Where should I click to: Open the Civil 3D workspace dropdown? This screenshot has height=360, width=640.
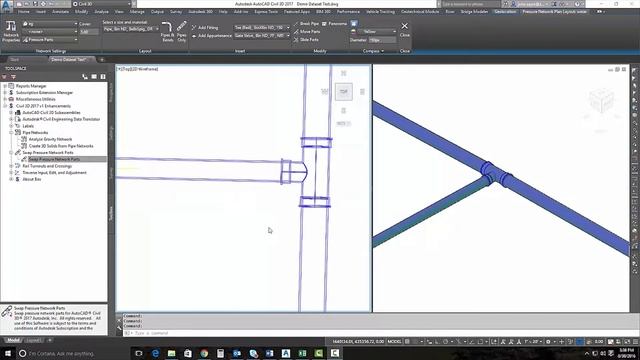pyautogui.click(x=102, y=4)
